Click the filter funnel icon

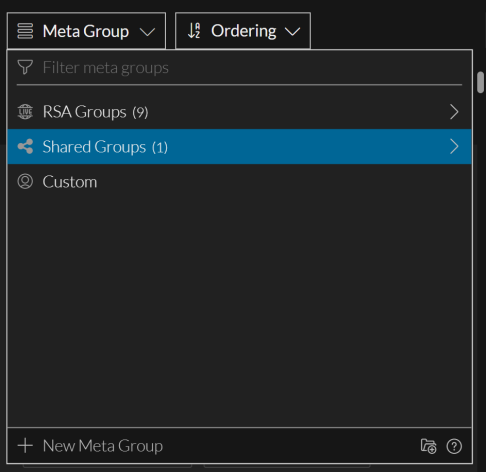click(x=25, y=67)
